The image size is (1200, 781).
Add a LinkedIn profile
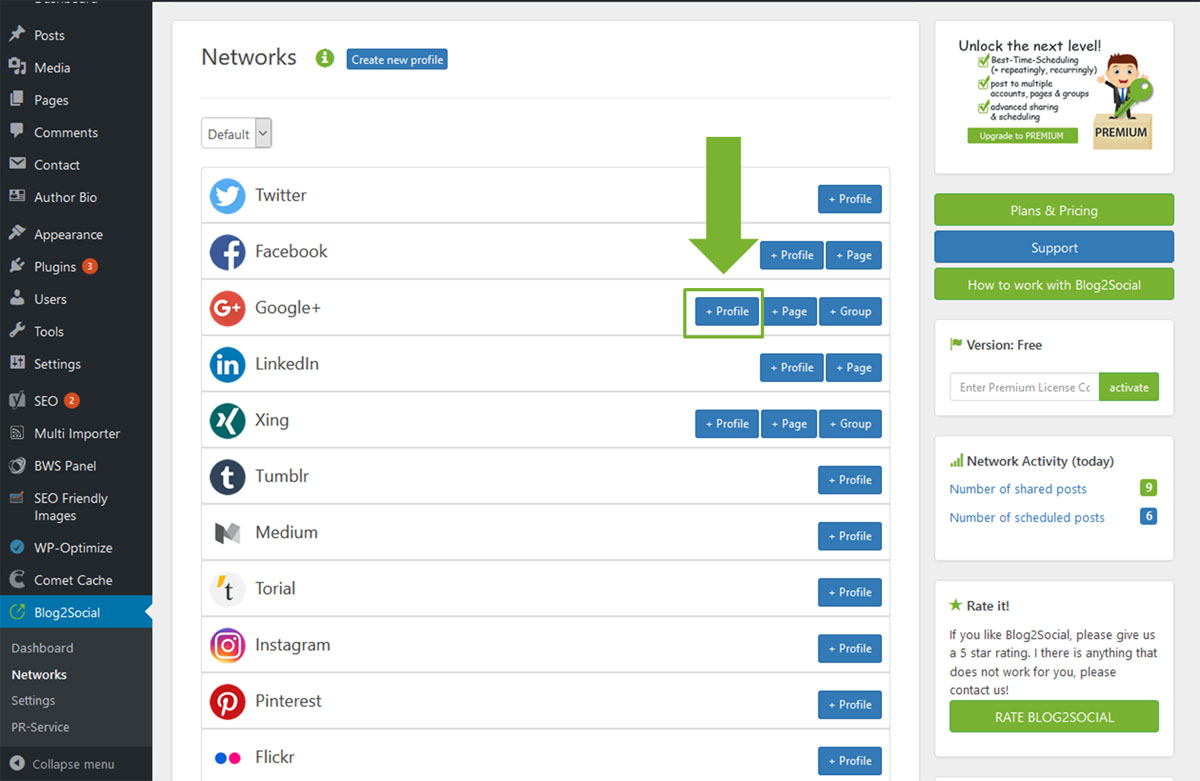click(792, 367)
